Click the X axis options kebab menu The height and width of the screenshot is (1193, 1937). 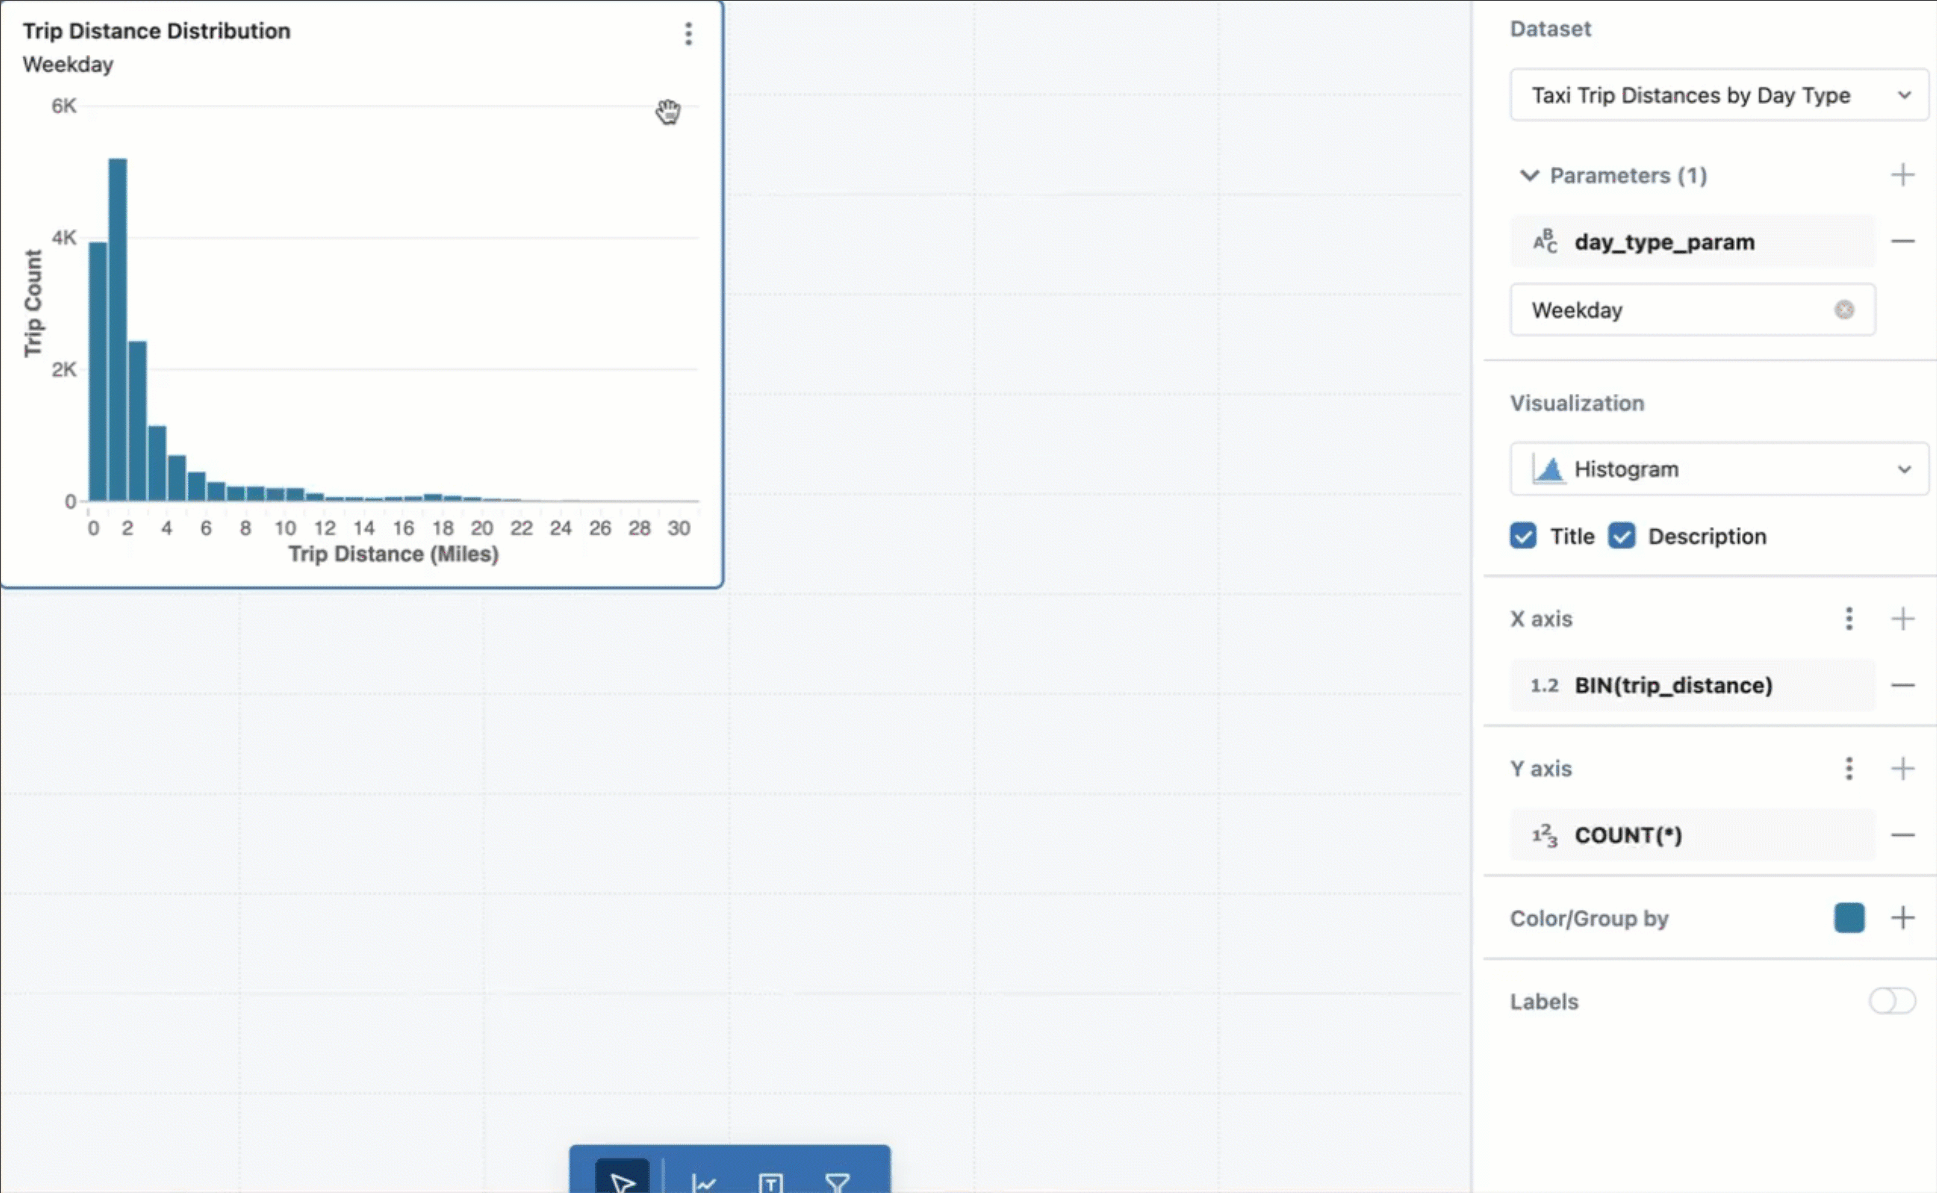point(1848,619)
